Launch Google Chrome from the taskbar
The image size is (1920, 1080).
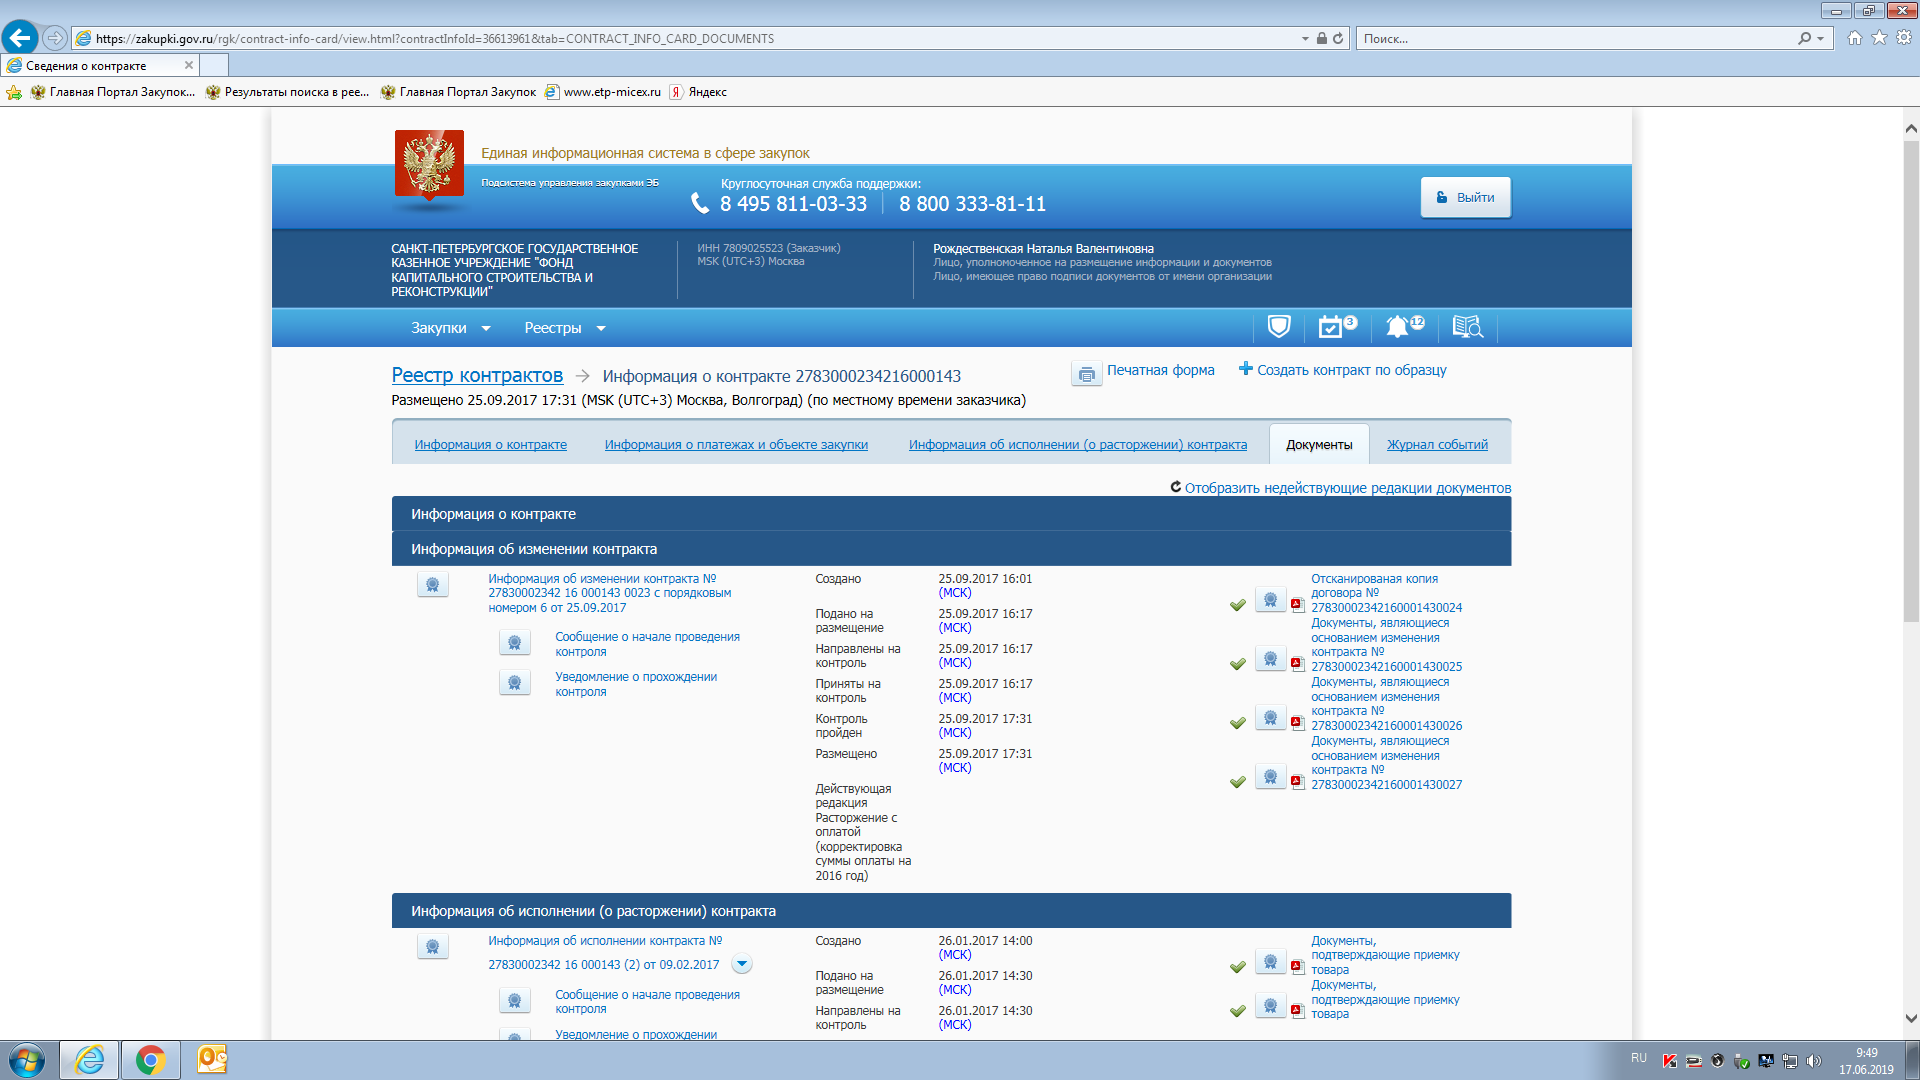[x=150, y=1060]
